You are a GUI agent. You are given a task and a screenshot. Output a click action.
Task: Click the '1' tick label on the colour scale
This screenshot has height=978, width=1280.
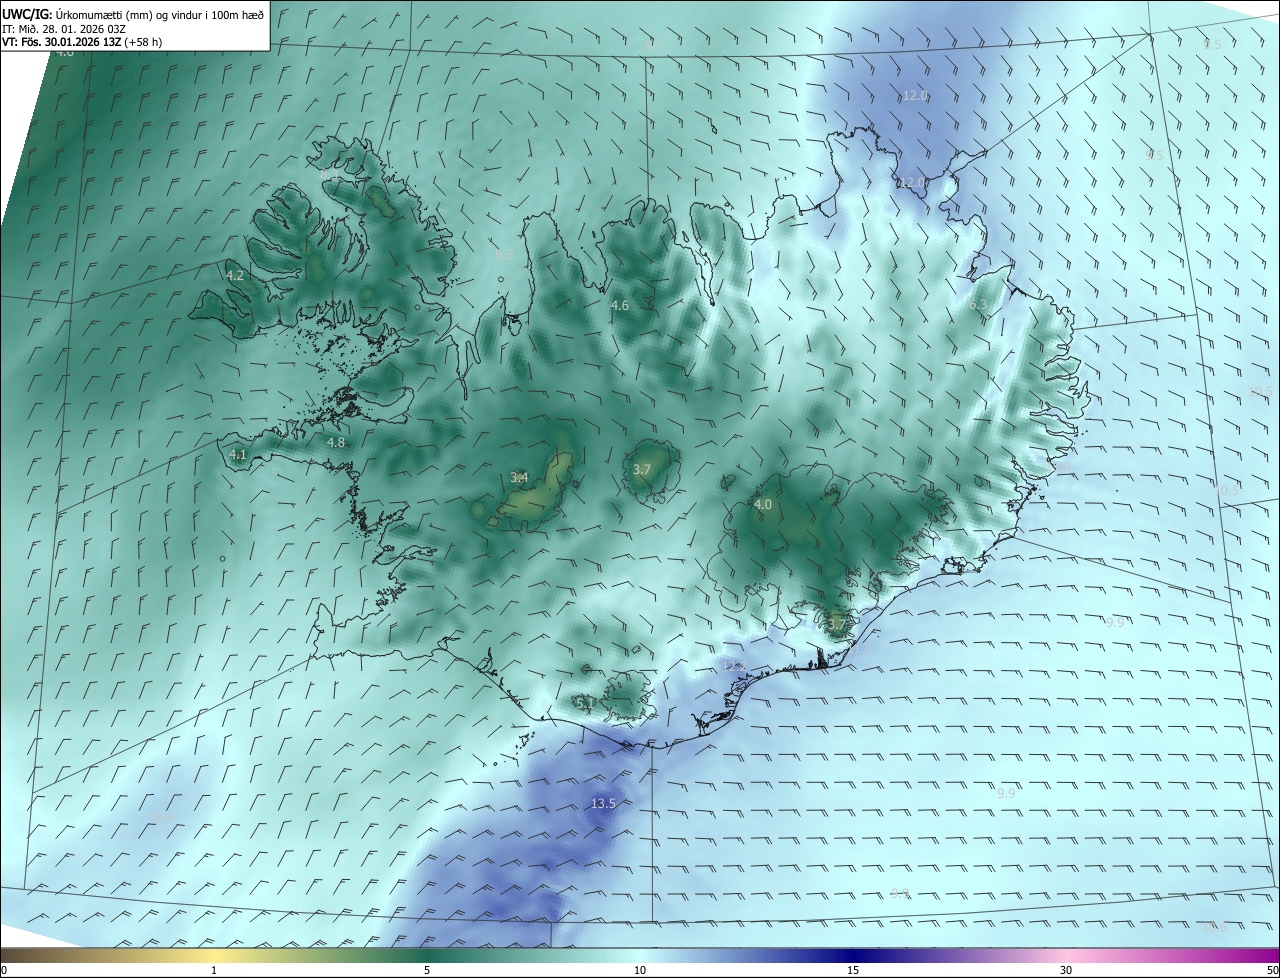pos(214,970)
